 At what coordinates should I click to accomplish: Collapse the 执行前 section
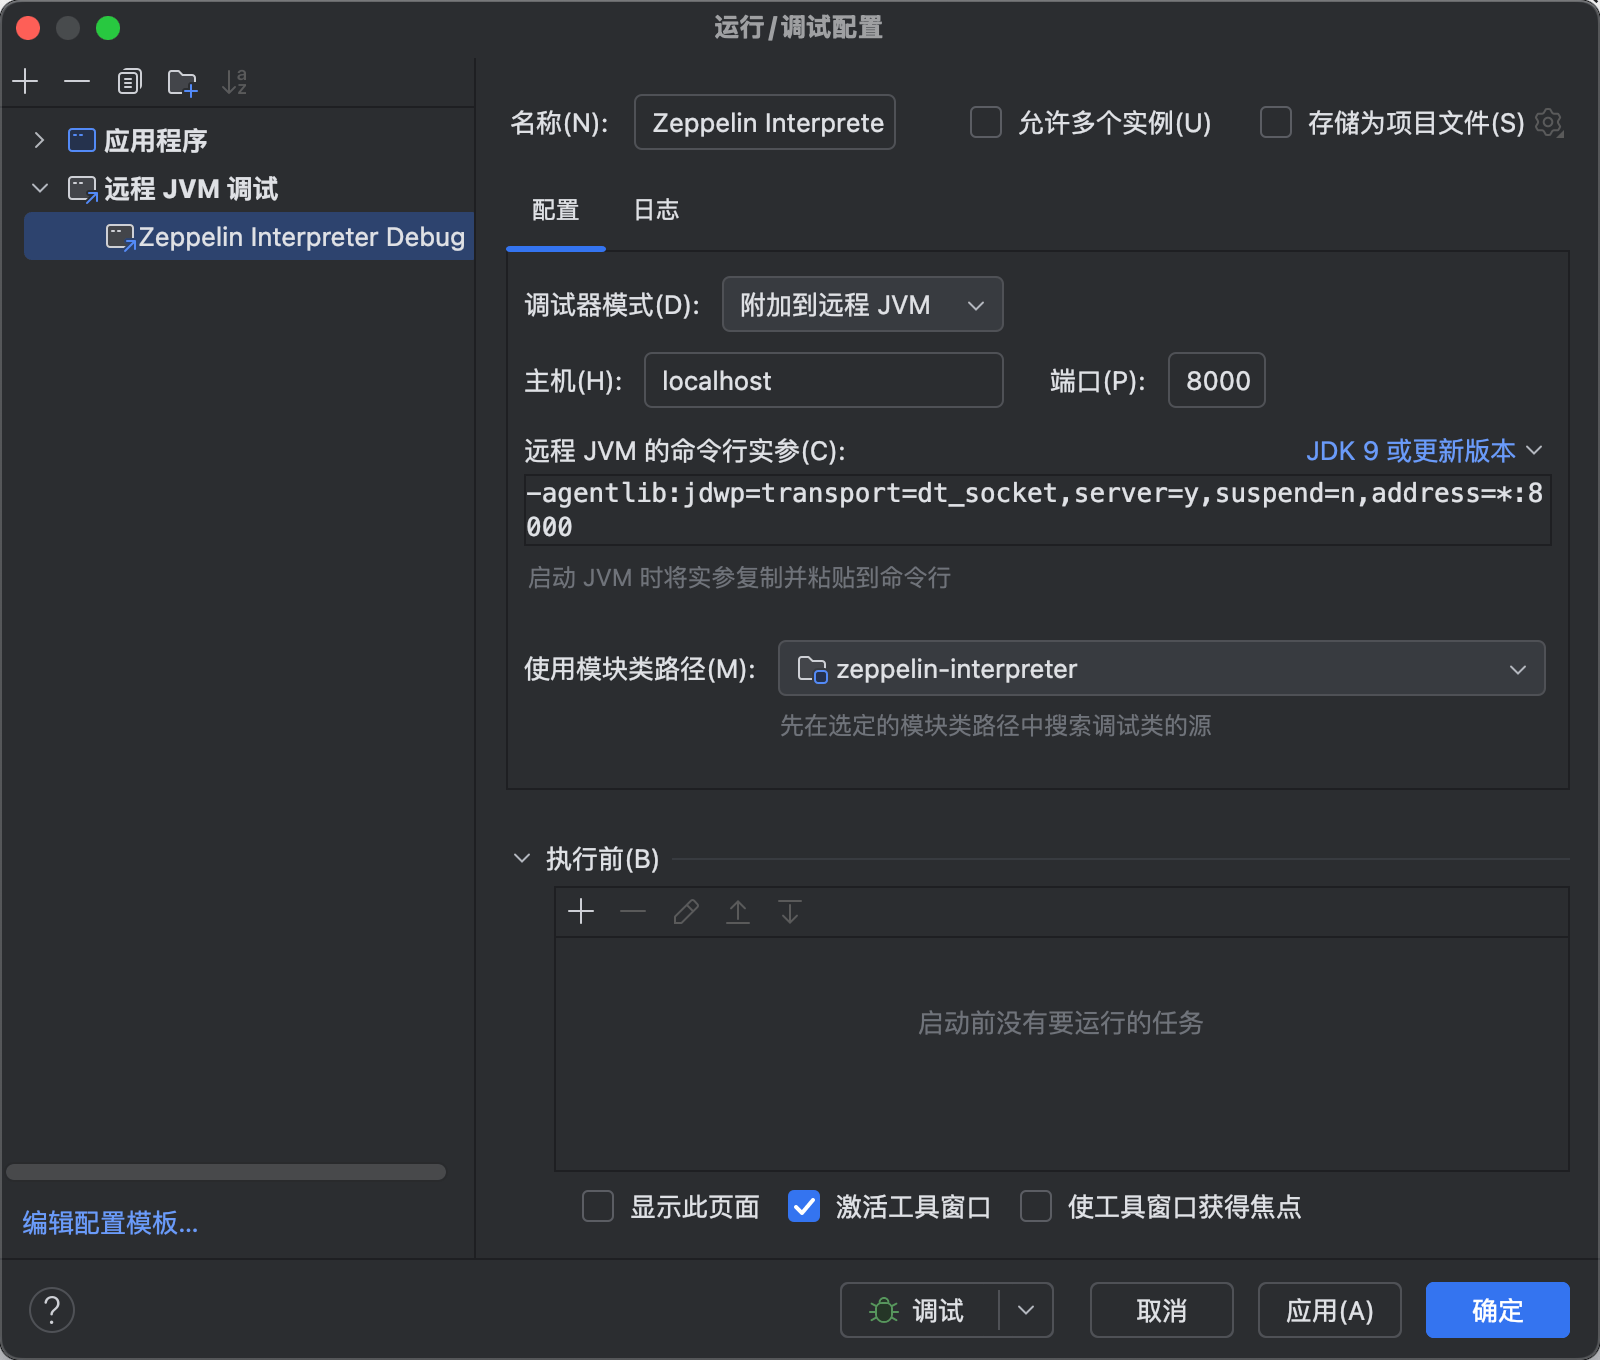(522, 858)
